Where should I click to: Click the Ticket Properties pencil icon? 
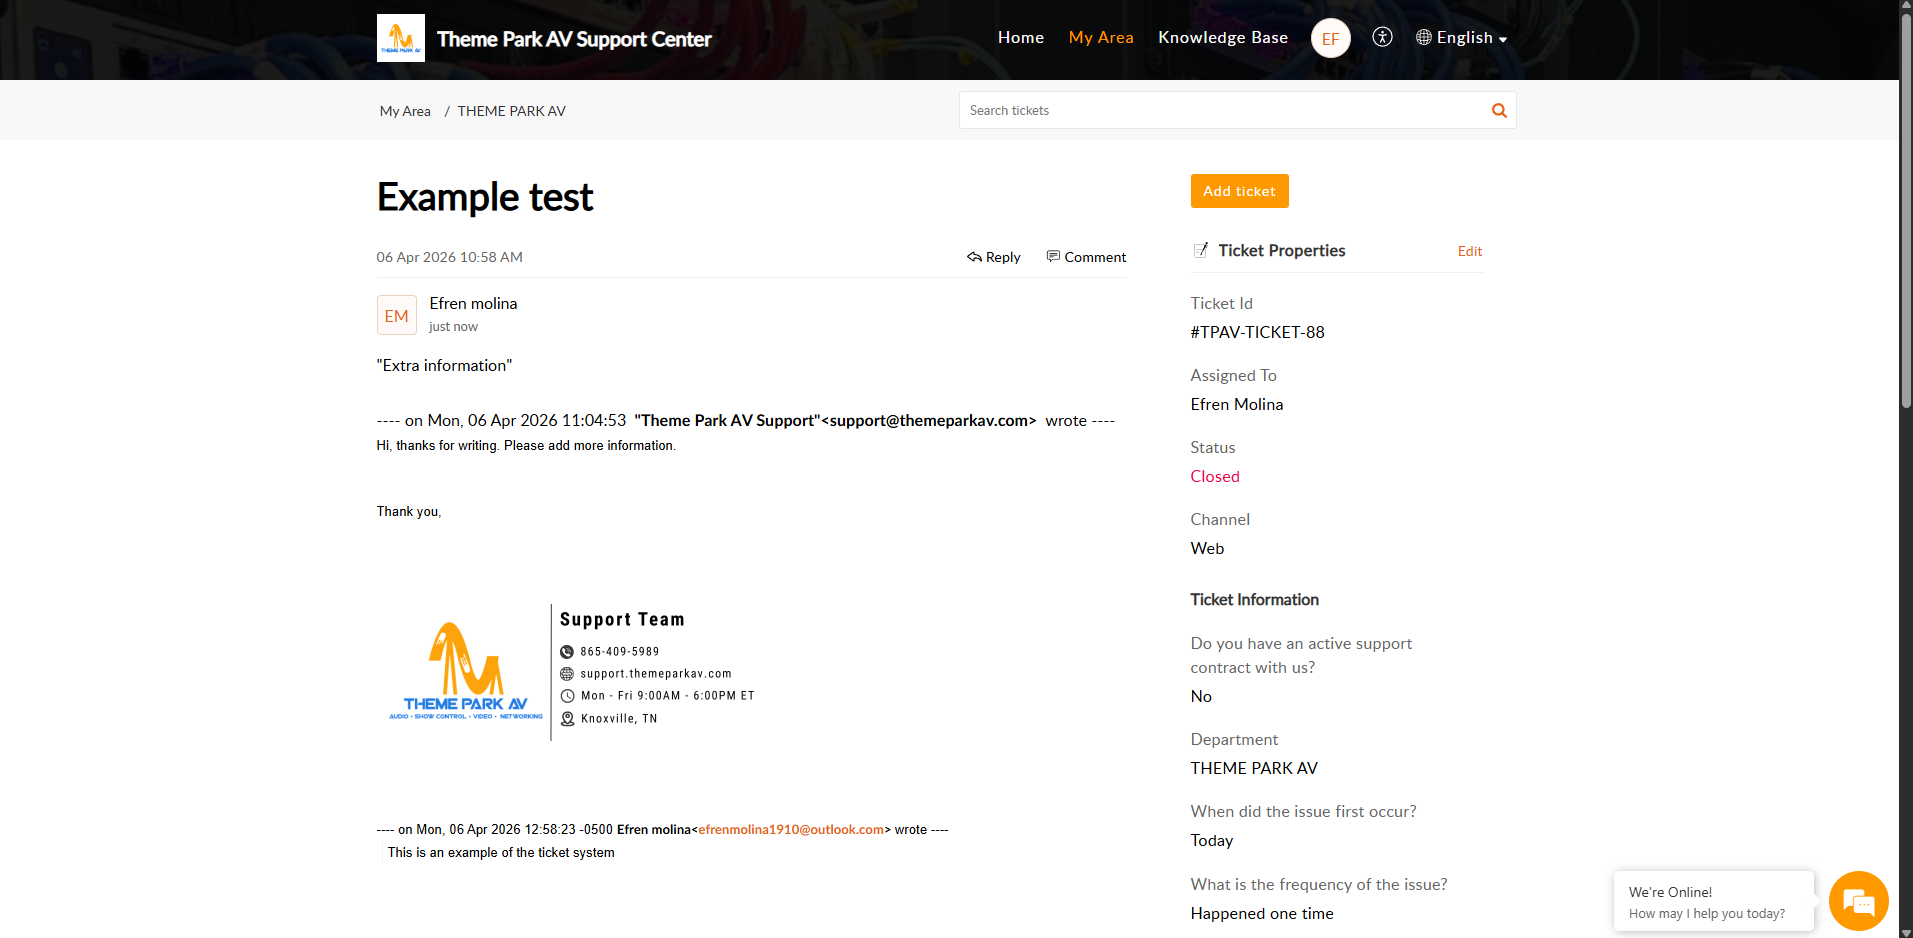tap(1201, 250)
